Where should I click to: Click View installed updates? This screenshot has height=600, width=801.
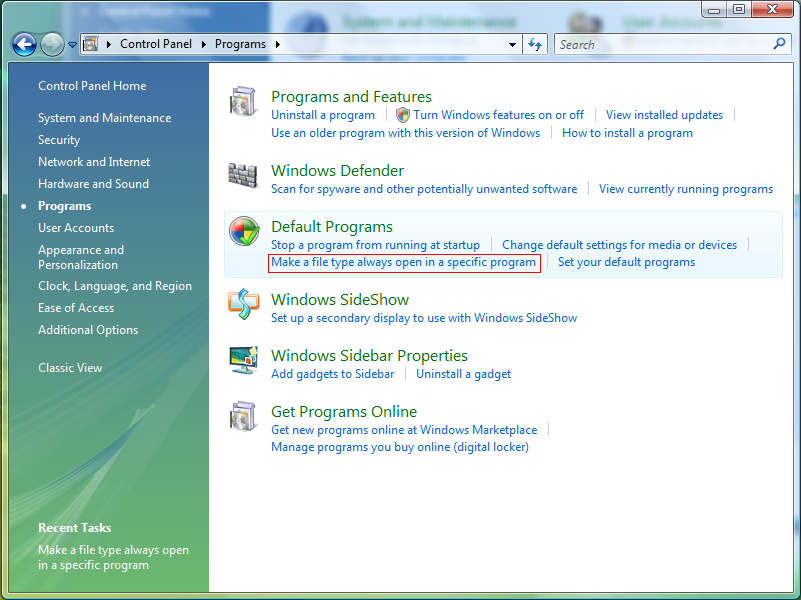tap(664, 115)
